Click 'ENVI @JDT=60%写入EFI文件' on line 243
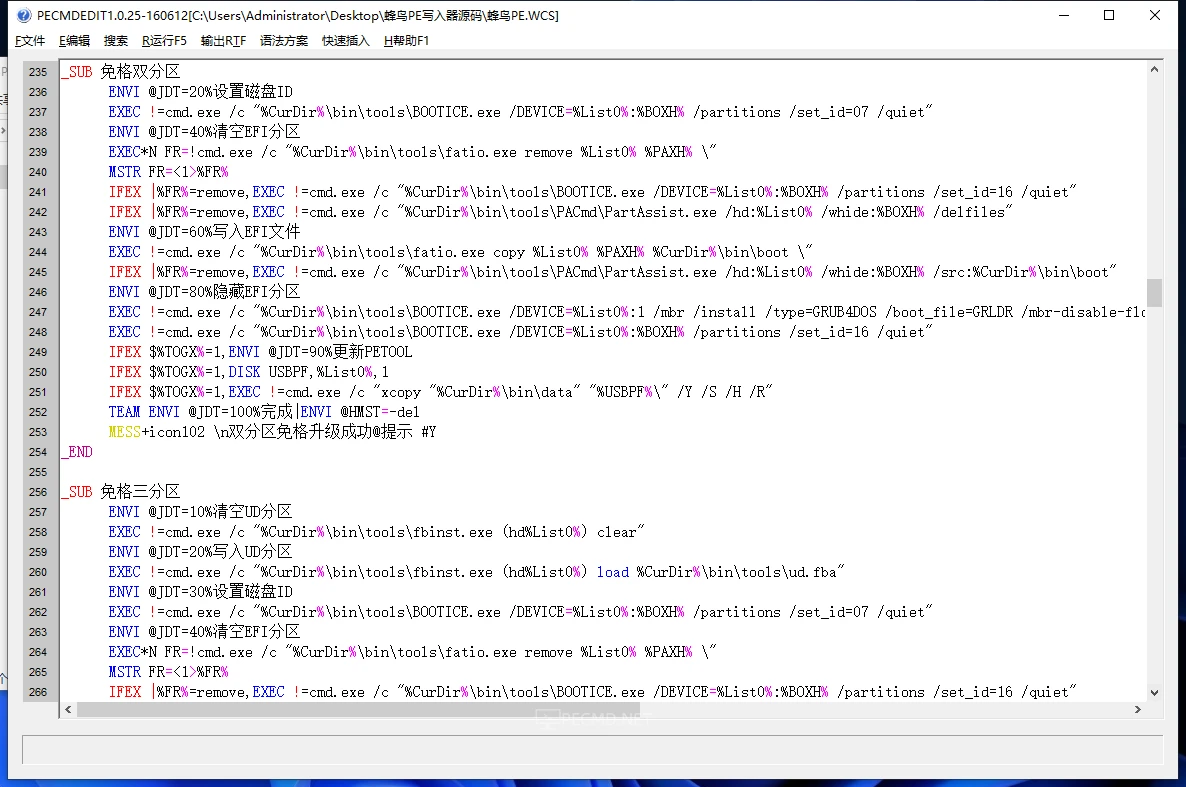The image size is (1186, 787). point(204,232)
